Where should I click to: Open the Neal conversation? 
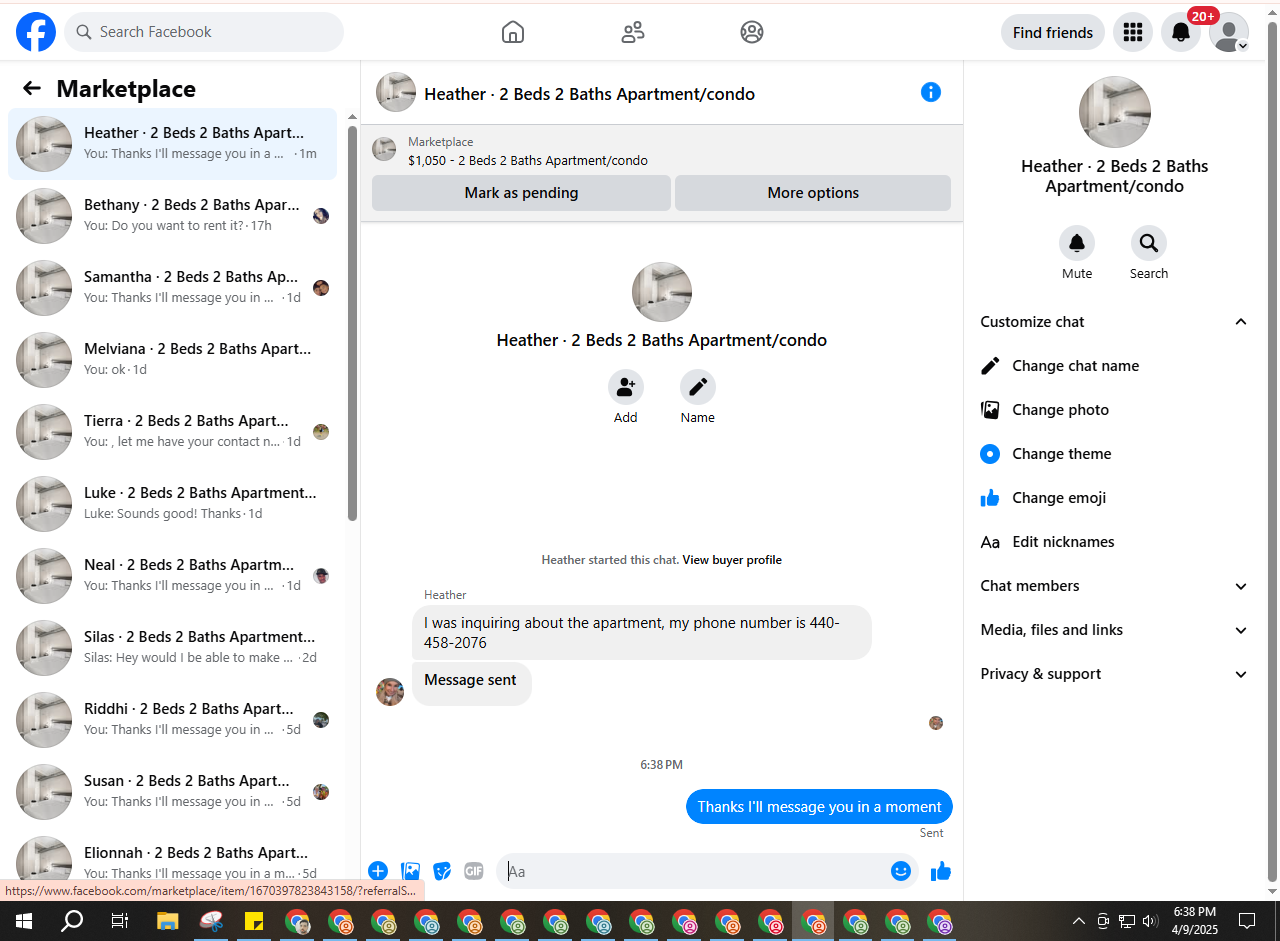point(172,576)
